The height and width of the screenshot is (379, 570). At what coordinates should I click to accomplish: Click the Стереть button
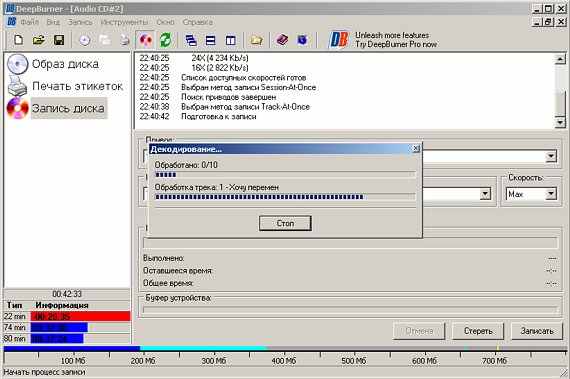478,331
